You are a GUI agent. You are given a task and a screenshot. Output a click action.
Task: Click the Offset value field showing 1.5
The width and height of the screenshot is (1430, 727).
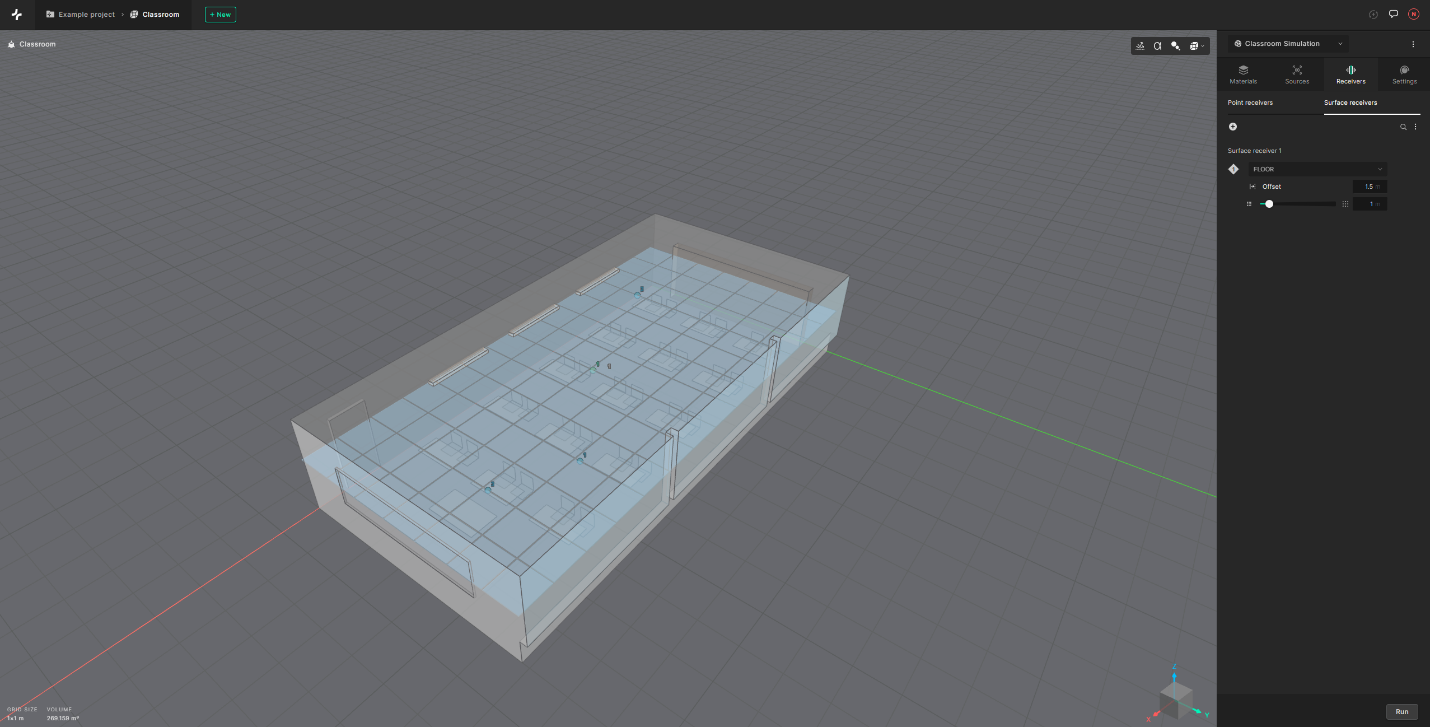1369,187
